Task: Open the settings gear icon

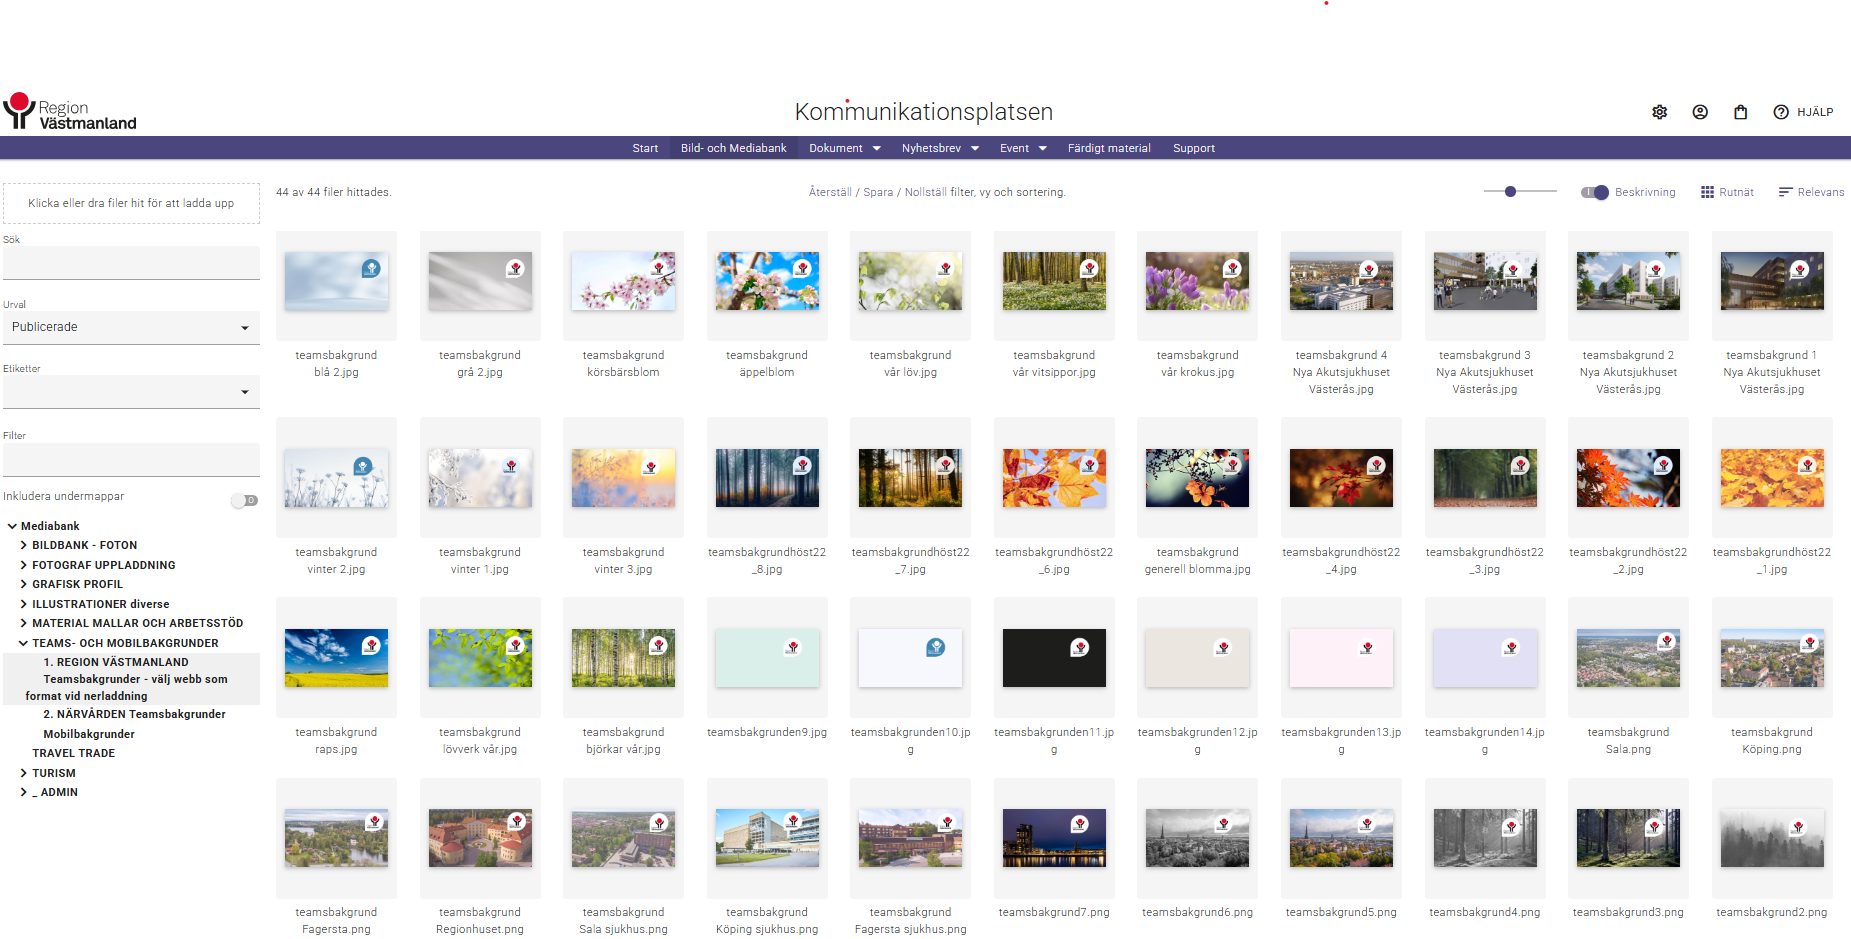Action: (x=1659, y=112)
